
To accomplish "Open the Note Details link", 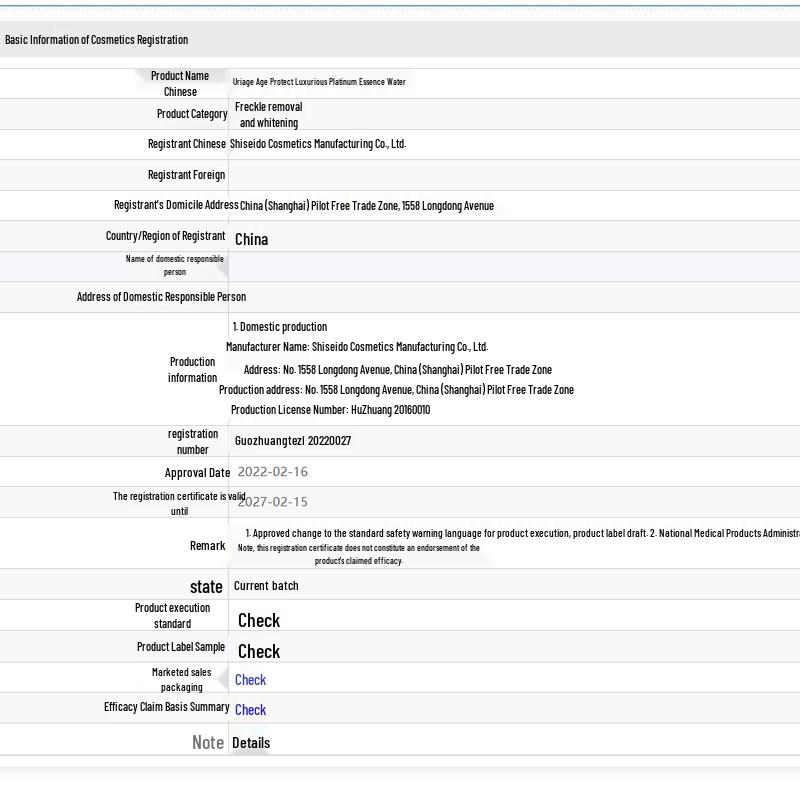I will tap(251, 743).
